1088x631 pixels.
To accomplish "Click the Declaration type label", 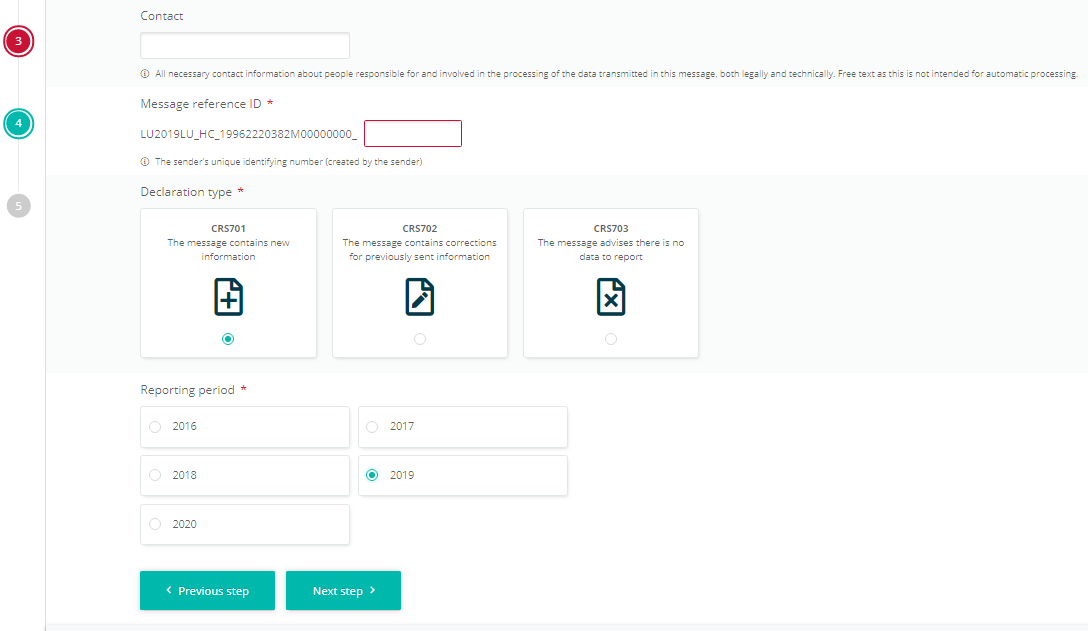I will [186, 192].
